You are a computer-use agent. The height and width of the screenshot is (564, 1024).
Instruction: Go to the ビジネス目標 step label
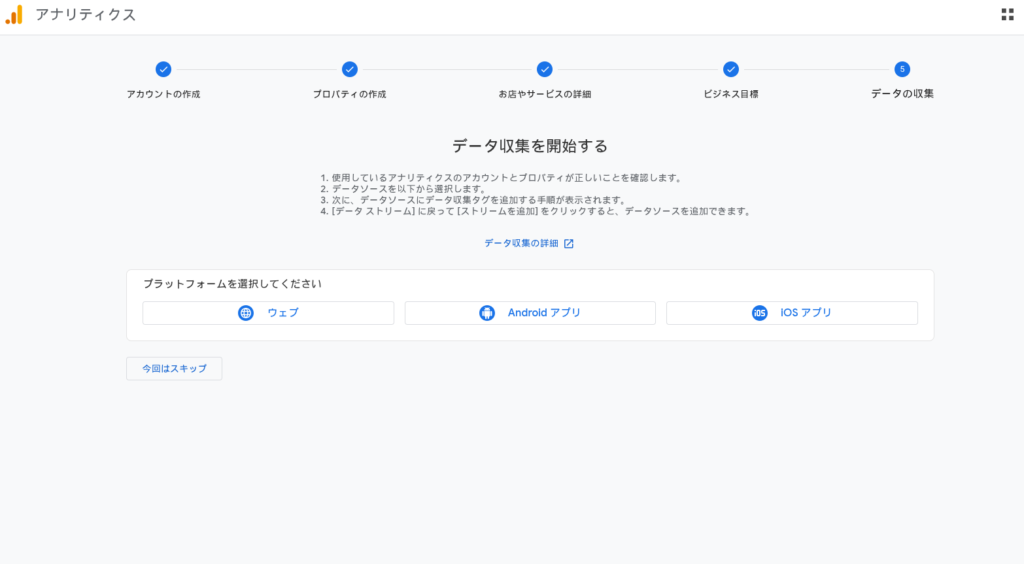pyautogui.click(x=731, y=94)
